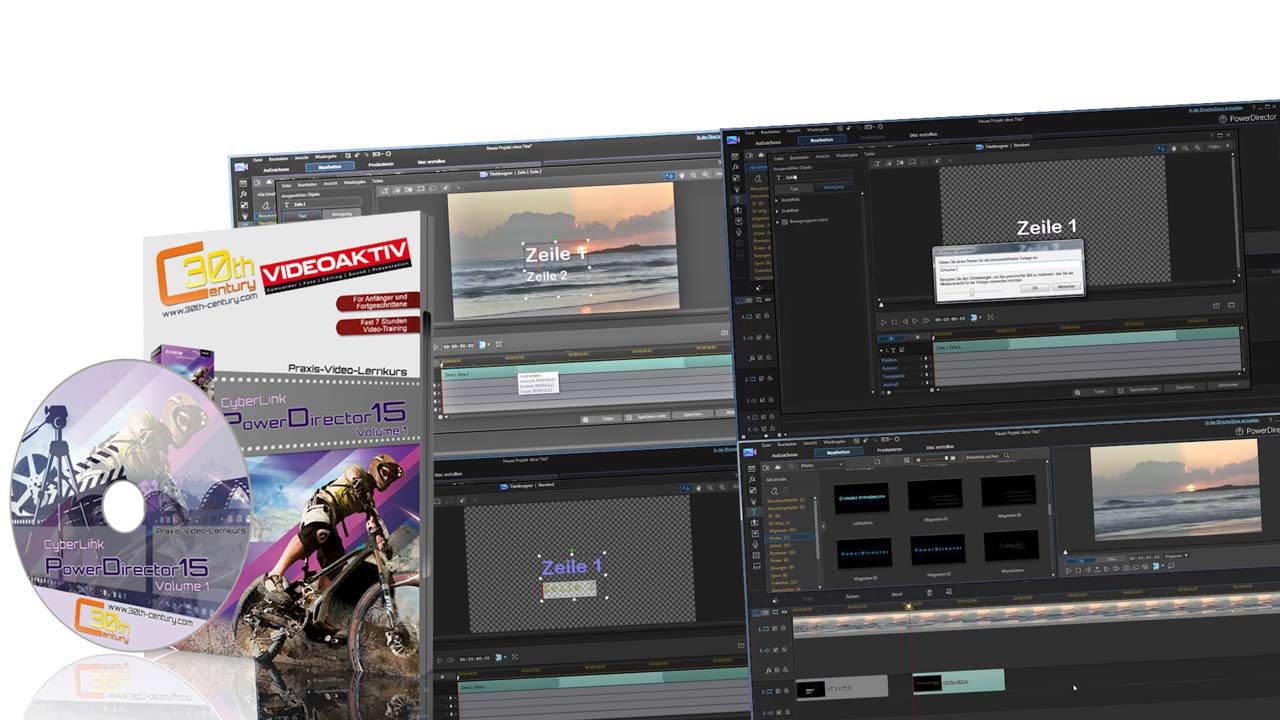
Task: Switch to Produzieren tab in lower-right window
Action: tap(888, 450)
